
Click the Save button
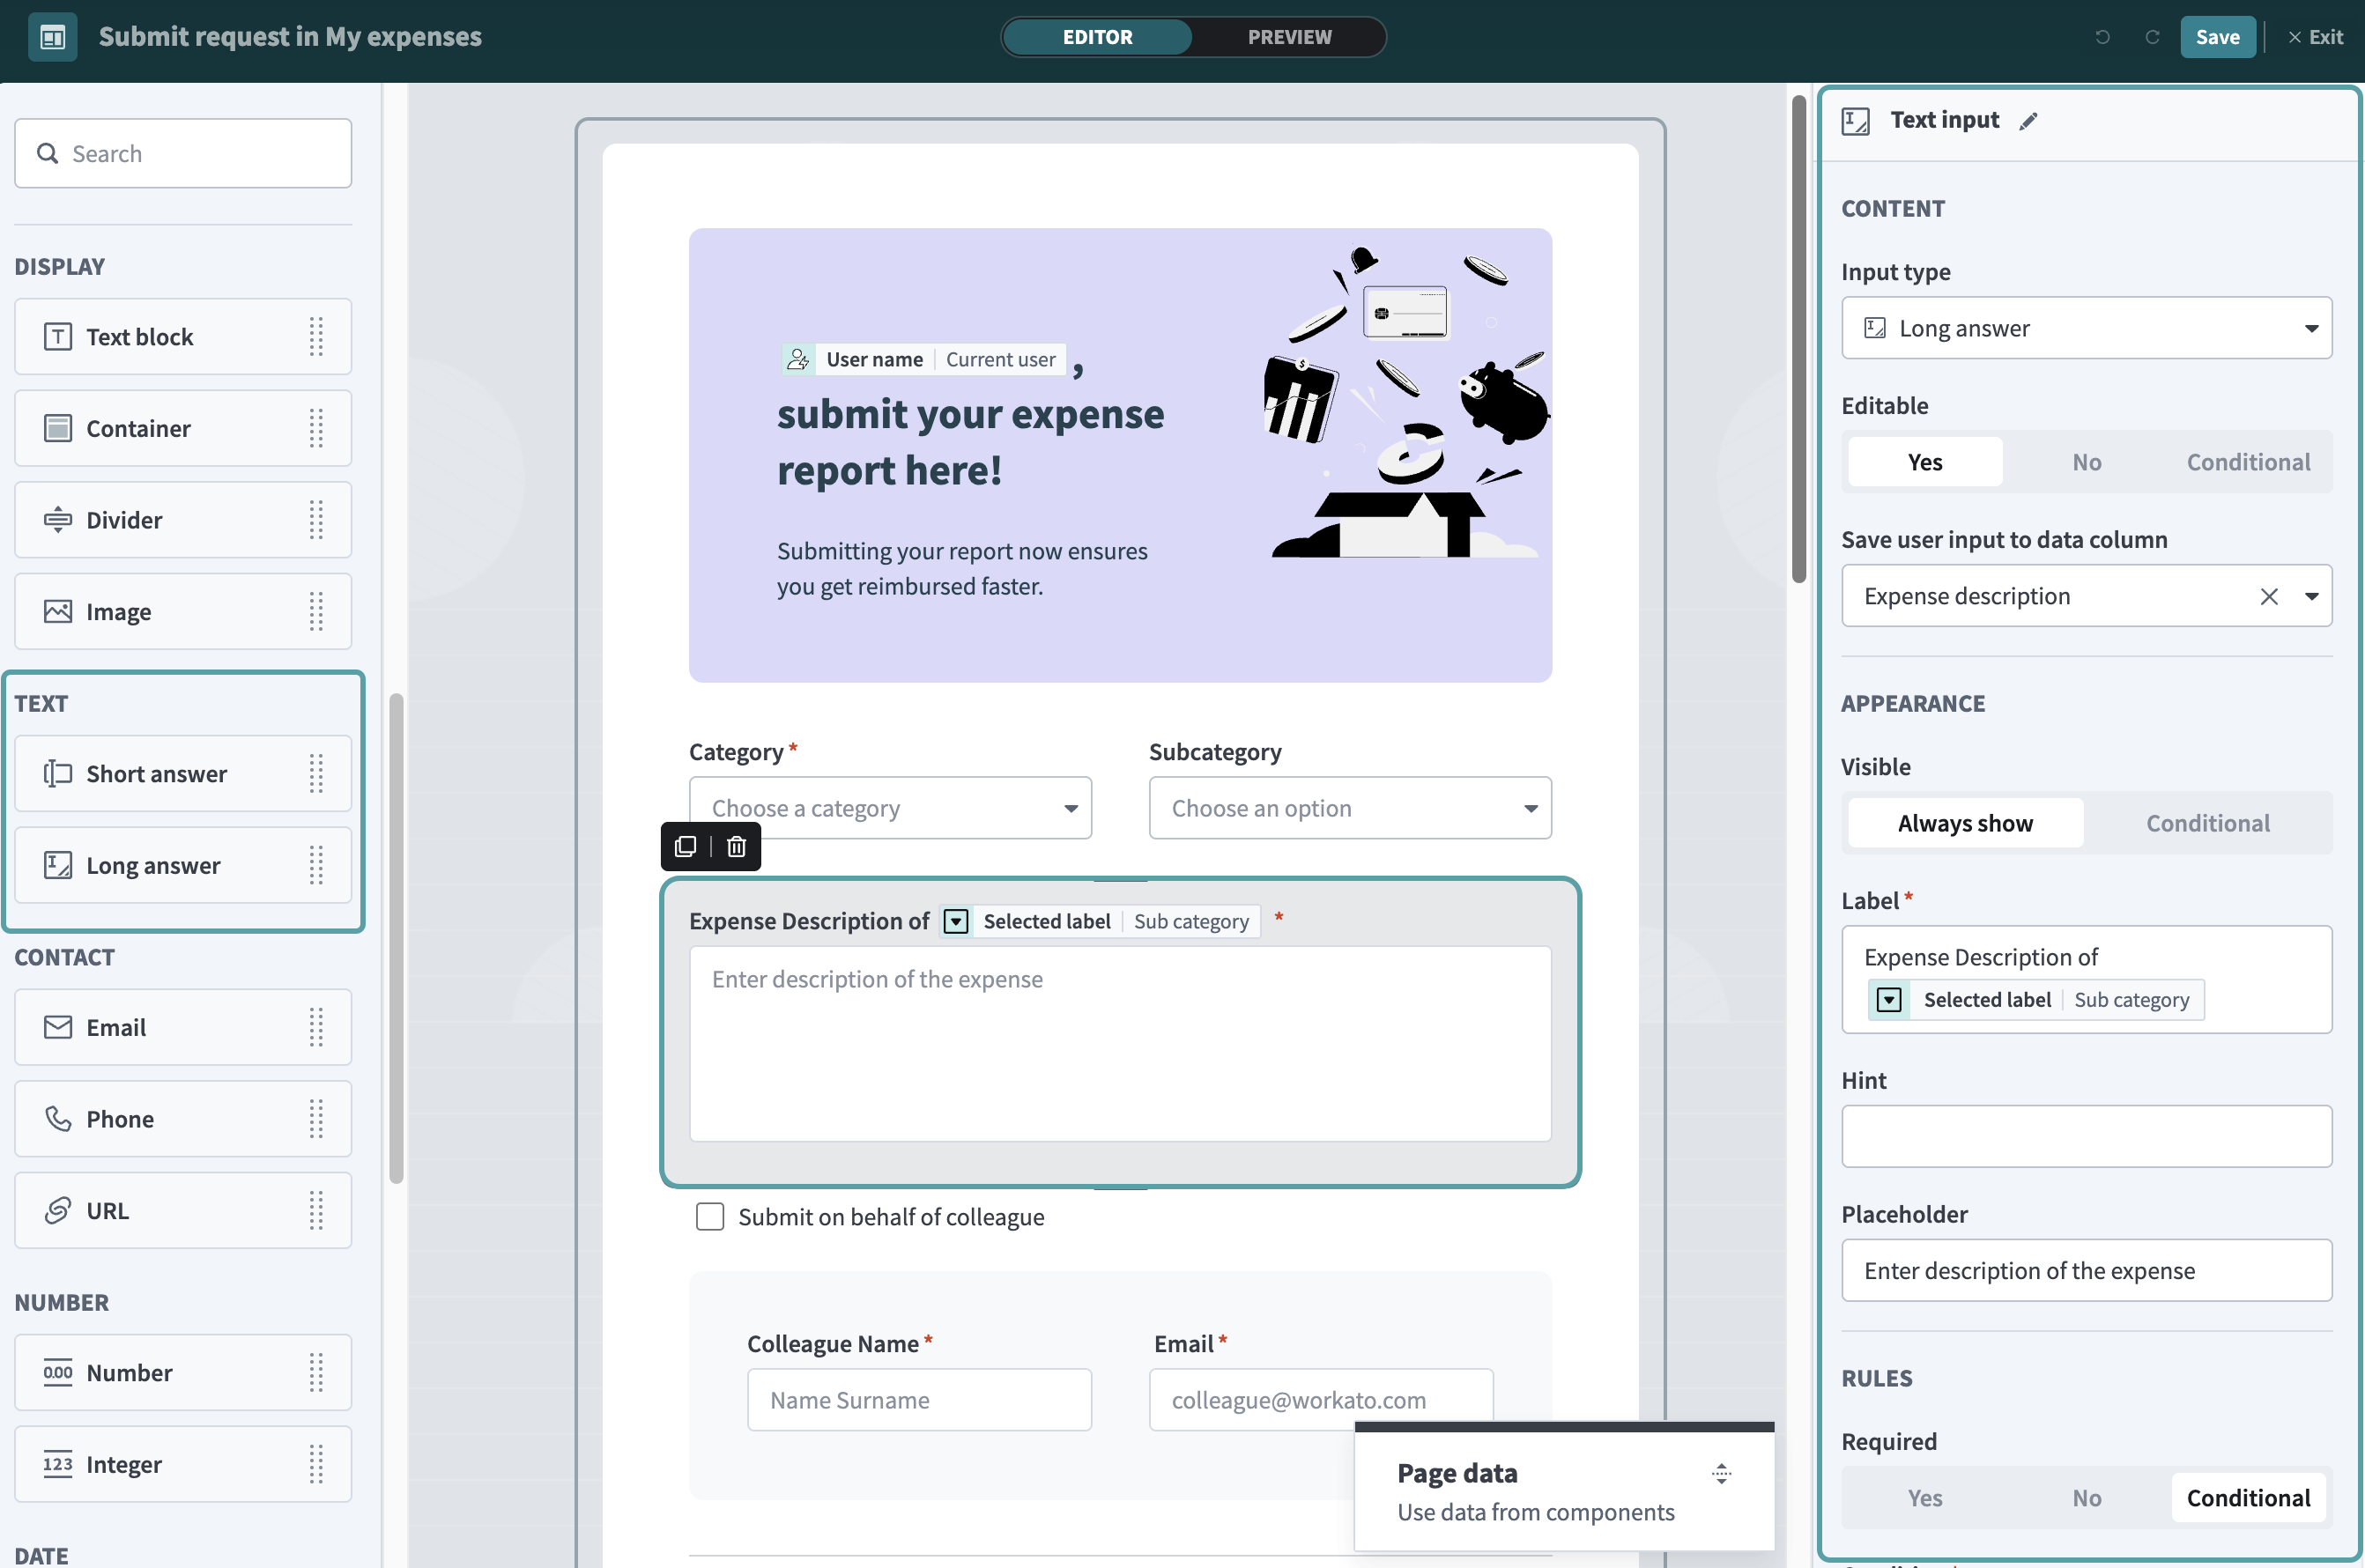[x=2216, y=37]
